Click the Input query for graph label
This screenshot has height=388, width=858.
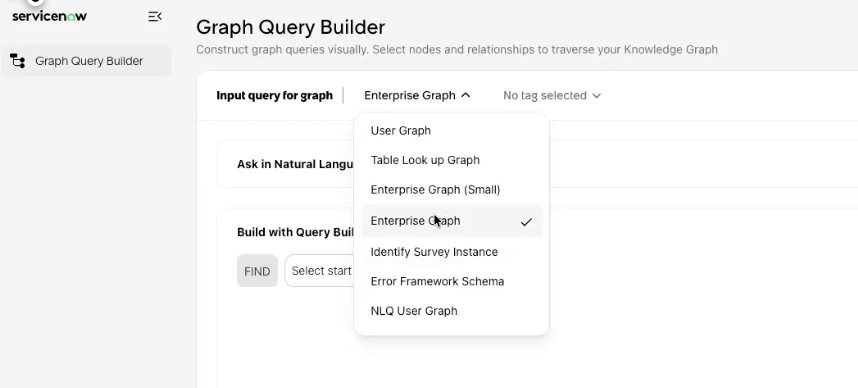coord(274,95)
